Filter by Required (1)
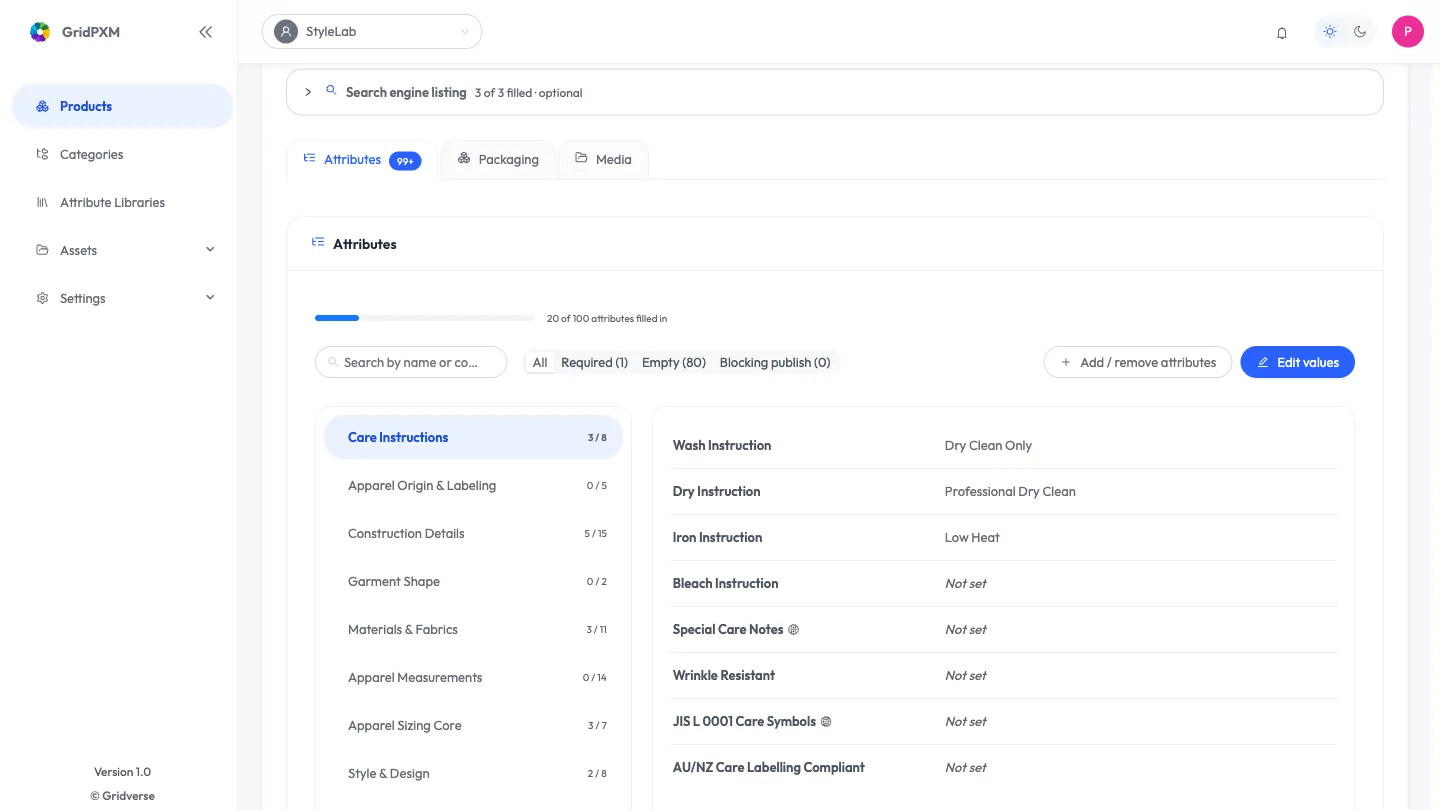 (594, 362)
